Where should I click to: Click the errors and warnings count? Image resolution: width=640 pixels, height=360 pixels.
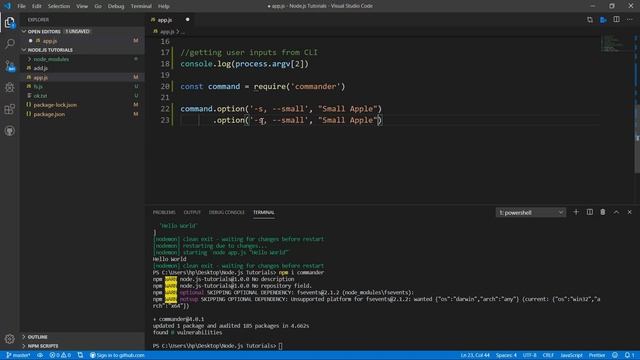pos(60,355)
